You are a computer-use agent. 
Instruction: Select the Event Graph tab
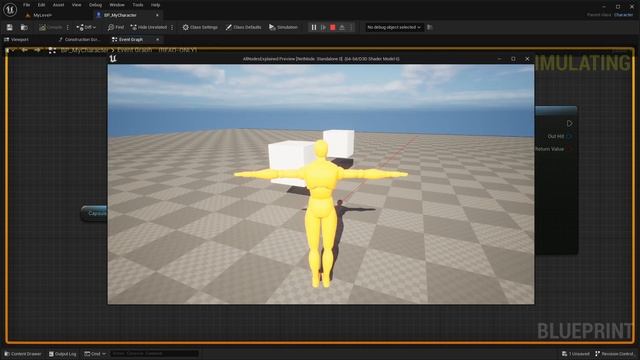coord(131,40)
